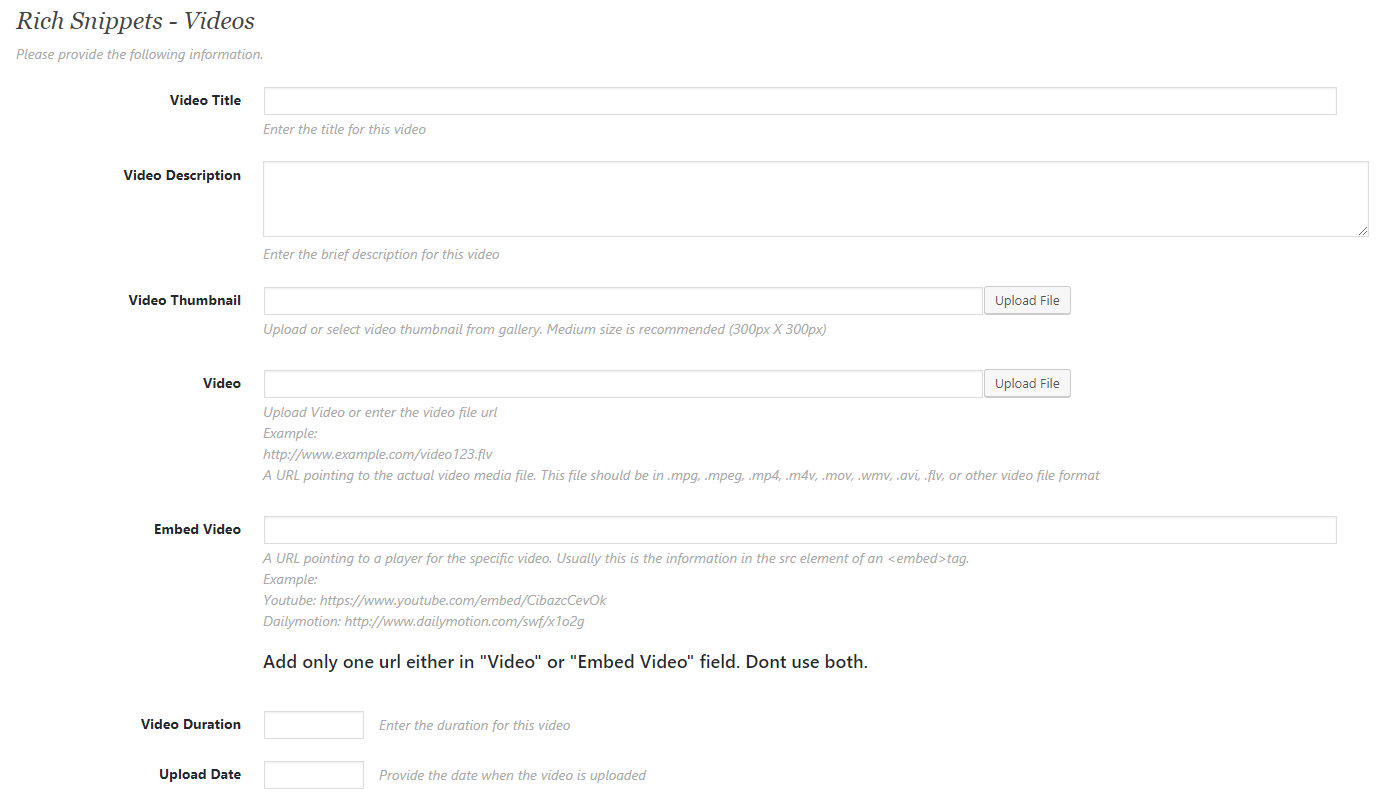Click the "Video Title" field label

click(x=205, y=101)
